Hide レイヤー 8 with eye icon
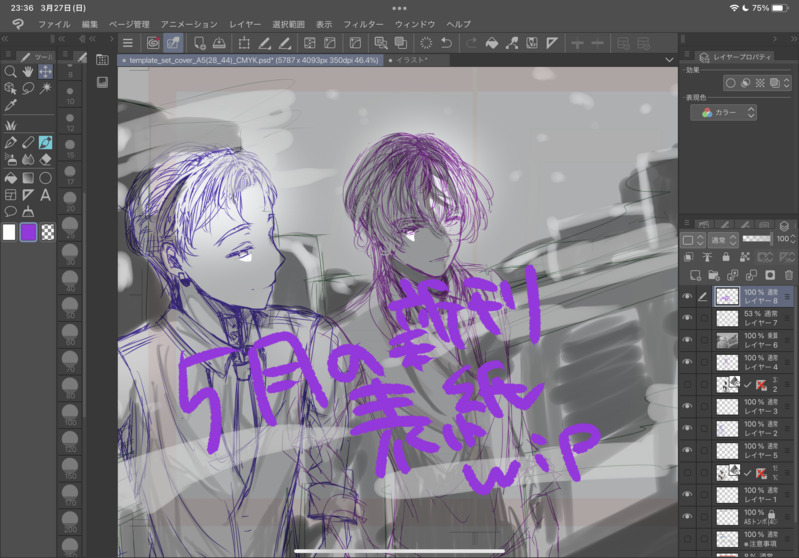799x558 pixels. click(687, 296)
